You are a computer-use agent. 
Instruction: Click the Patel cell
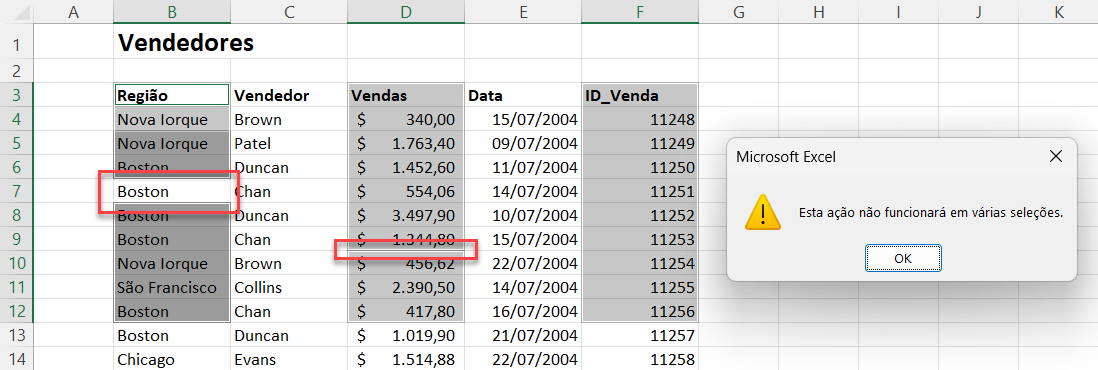[x=289, y=143]
